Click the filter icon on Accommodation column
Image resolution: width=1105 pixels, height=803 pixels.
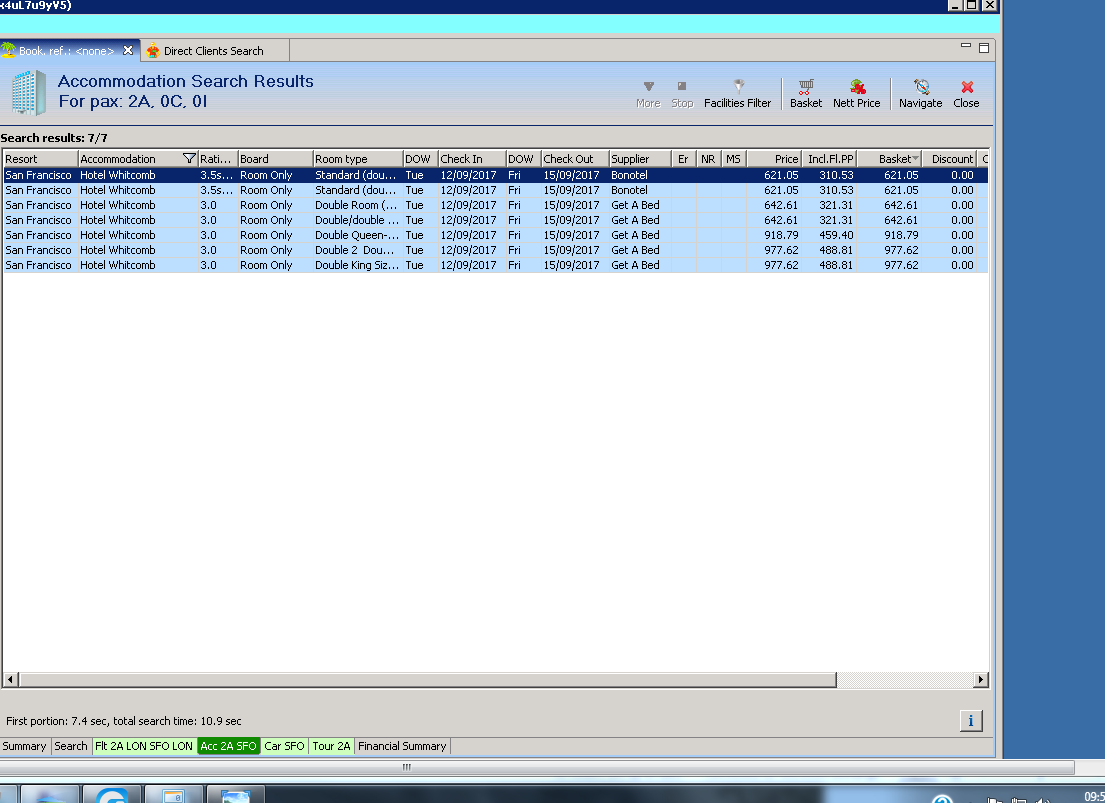click(189, 159)
